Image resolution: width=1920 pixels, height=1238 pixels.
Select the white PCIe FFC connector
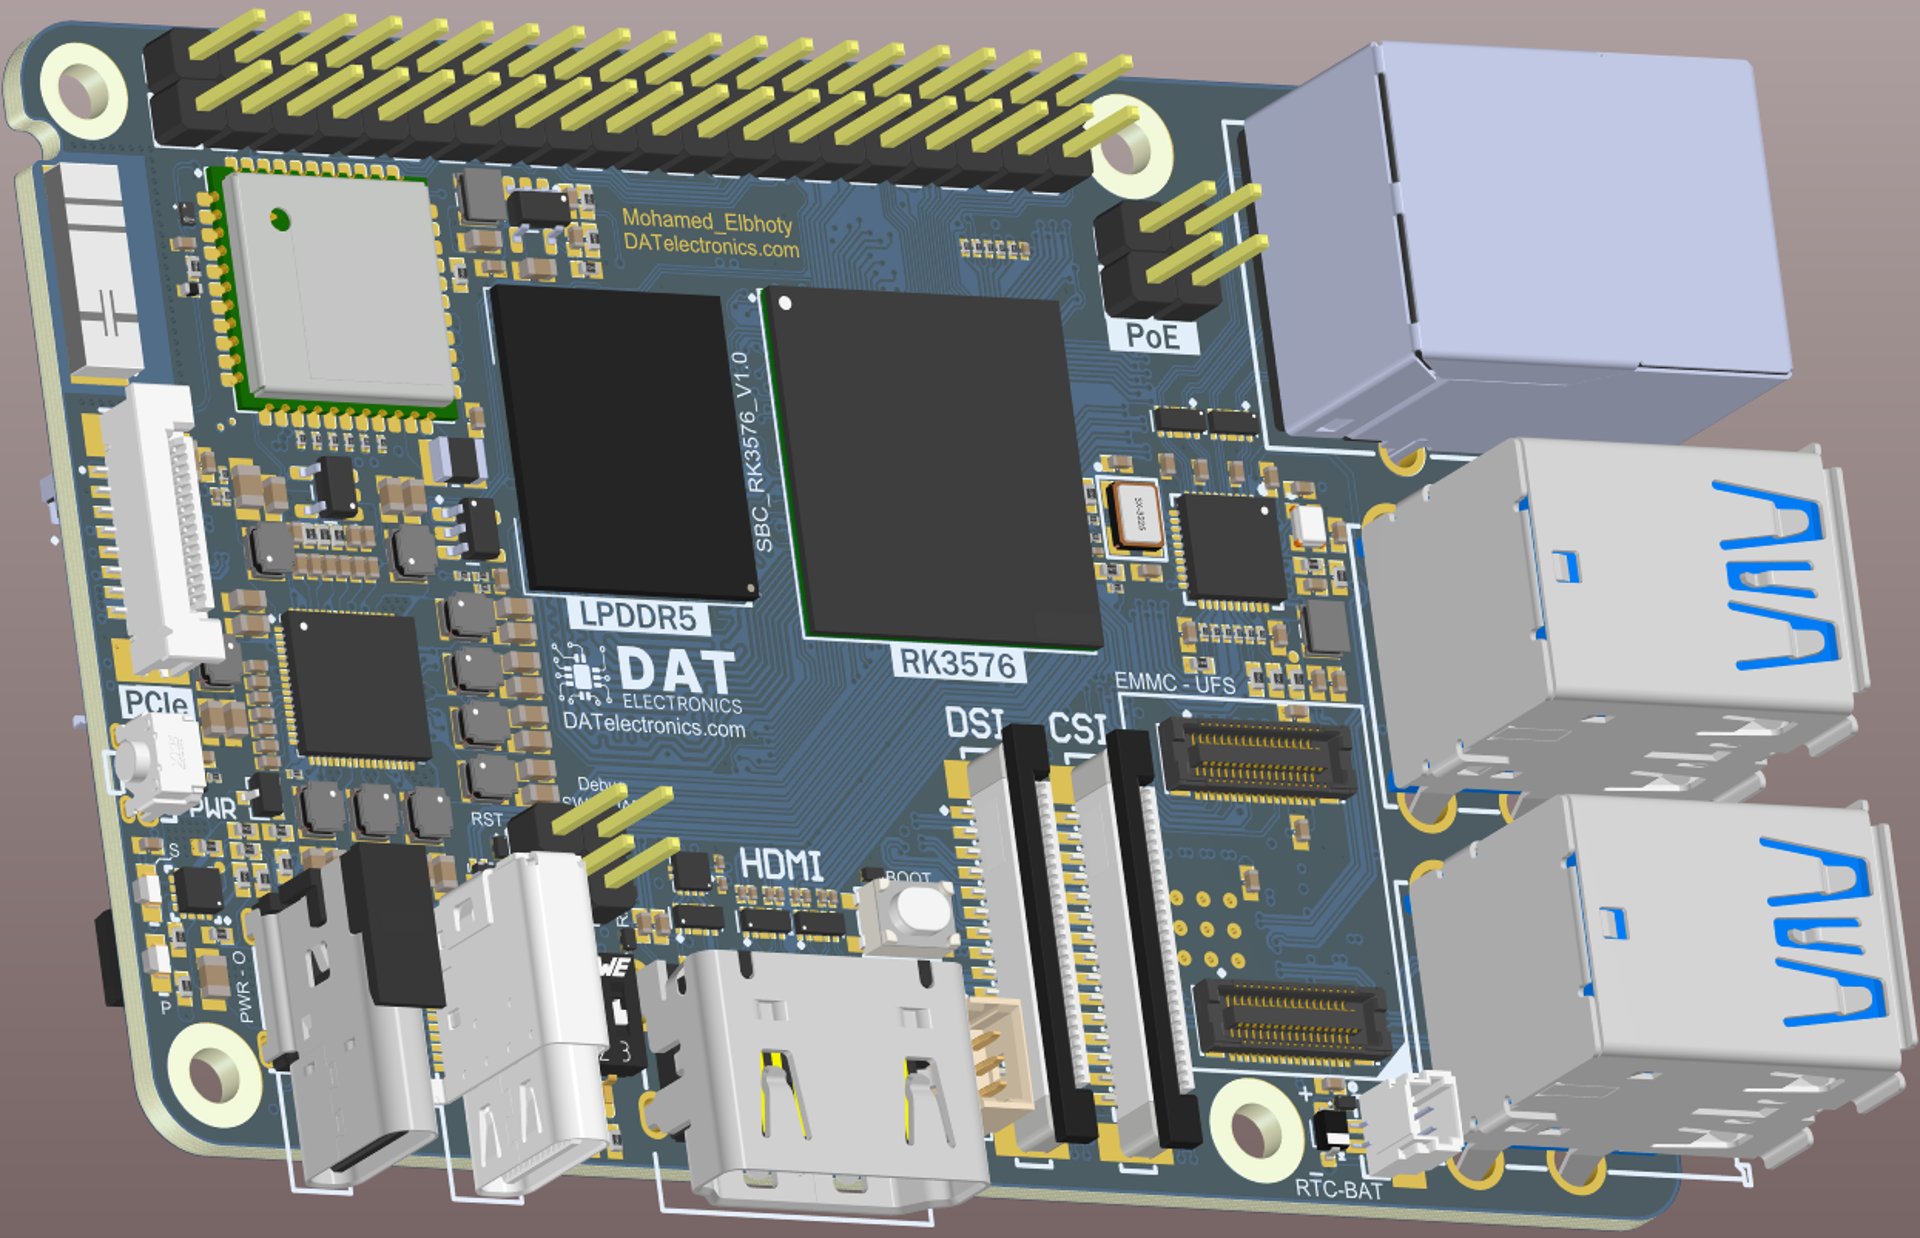[x=160, y=530]
